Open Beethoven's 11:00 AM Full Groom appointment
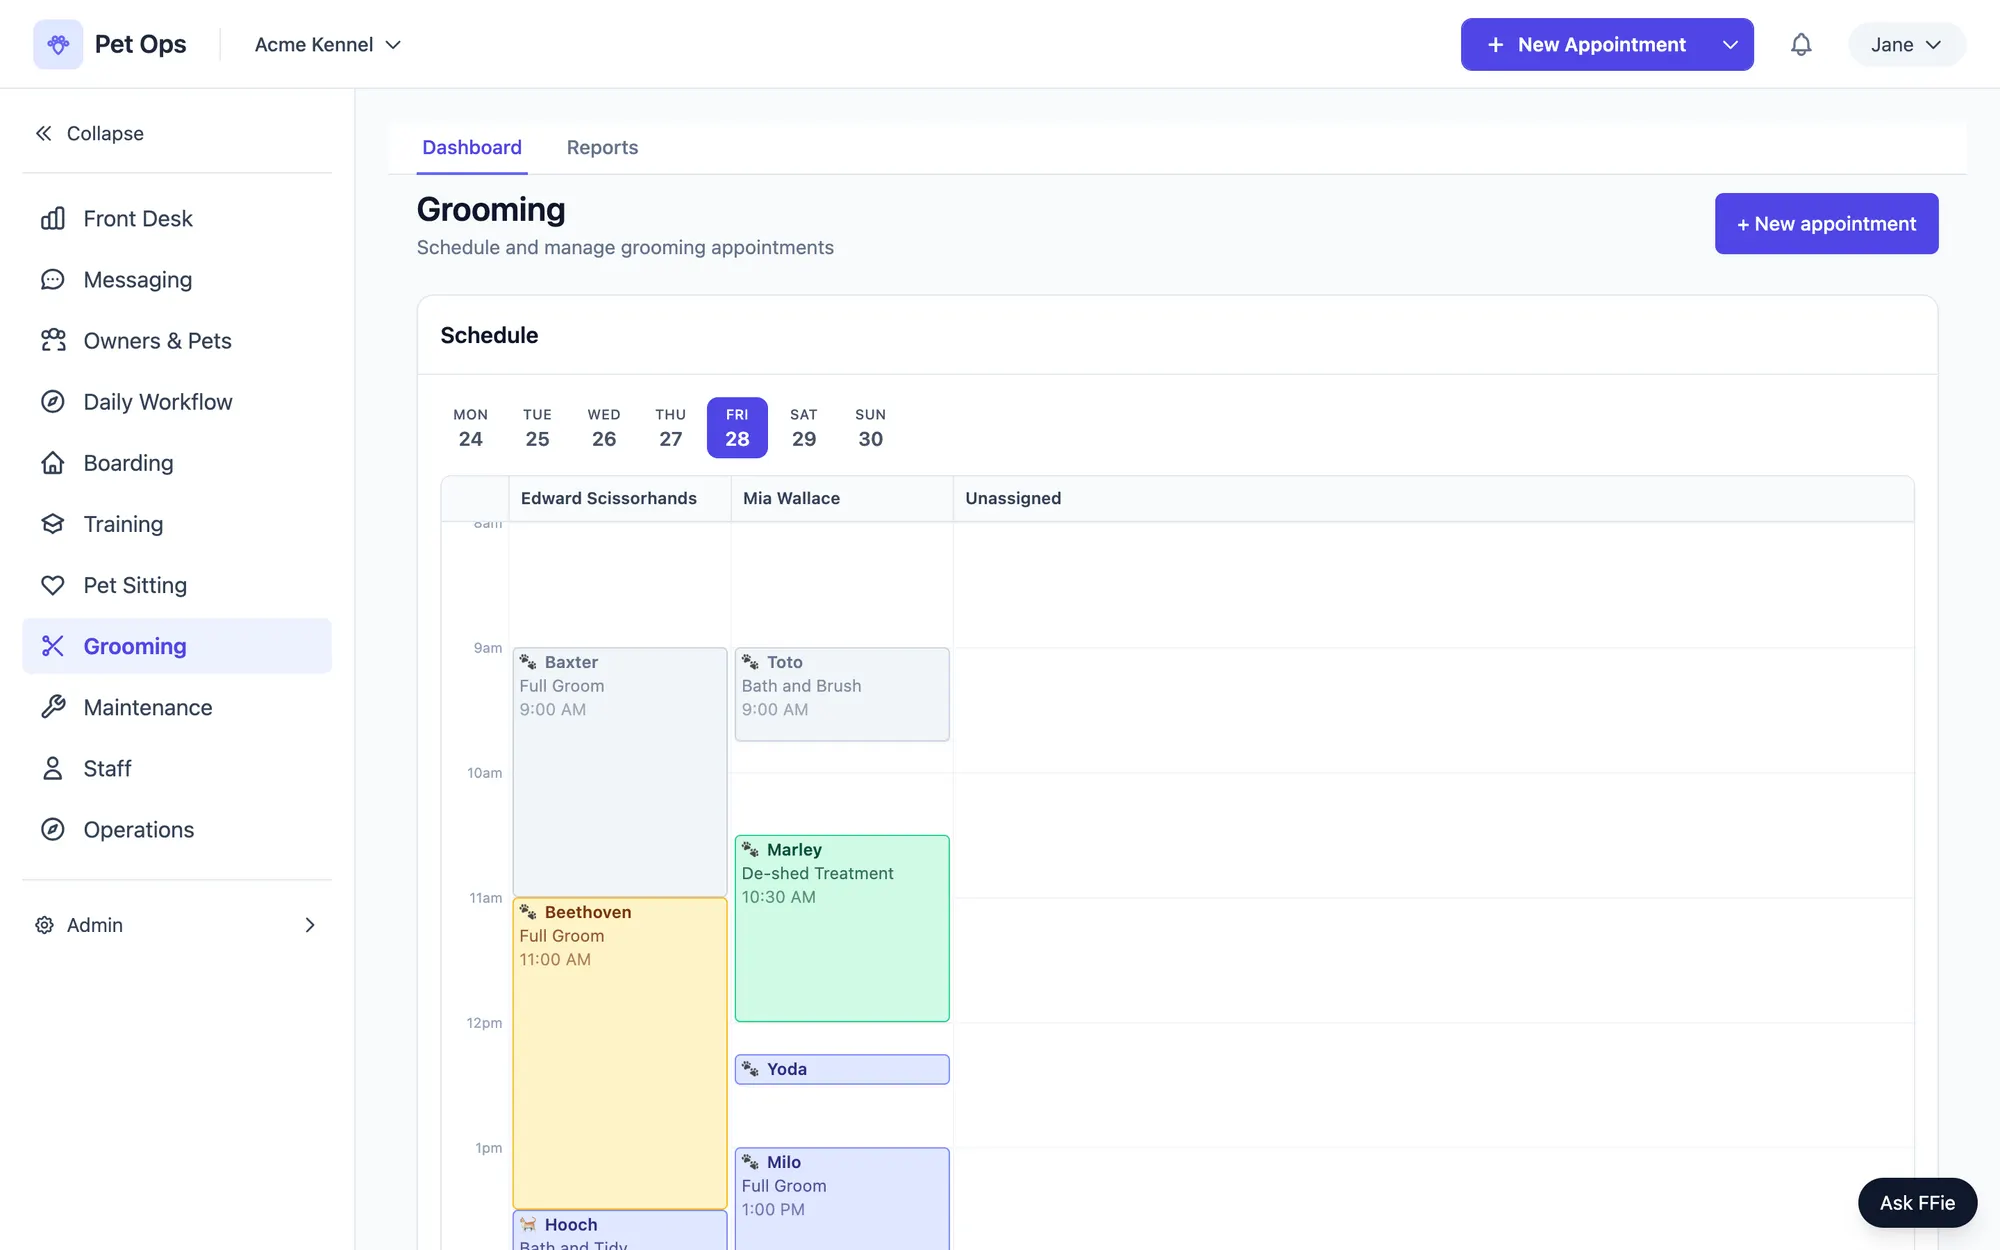 (x=620, y=1053)
